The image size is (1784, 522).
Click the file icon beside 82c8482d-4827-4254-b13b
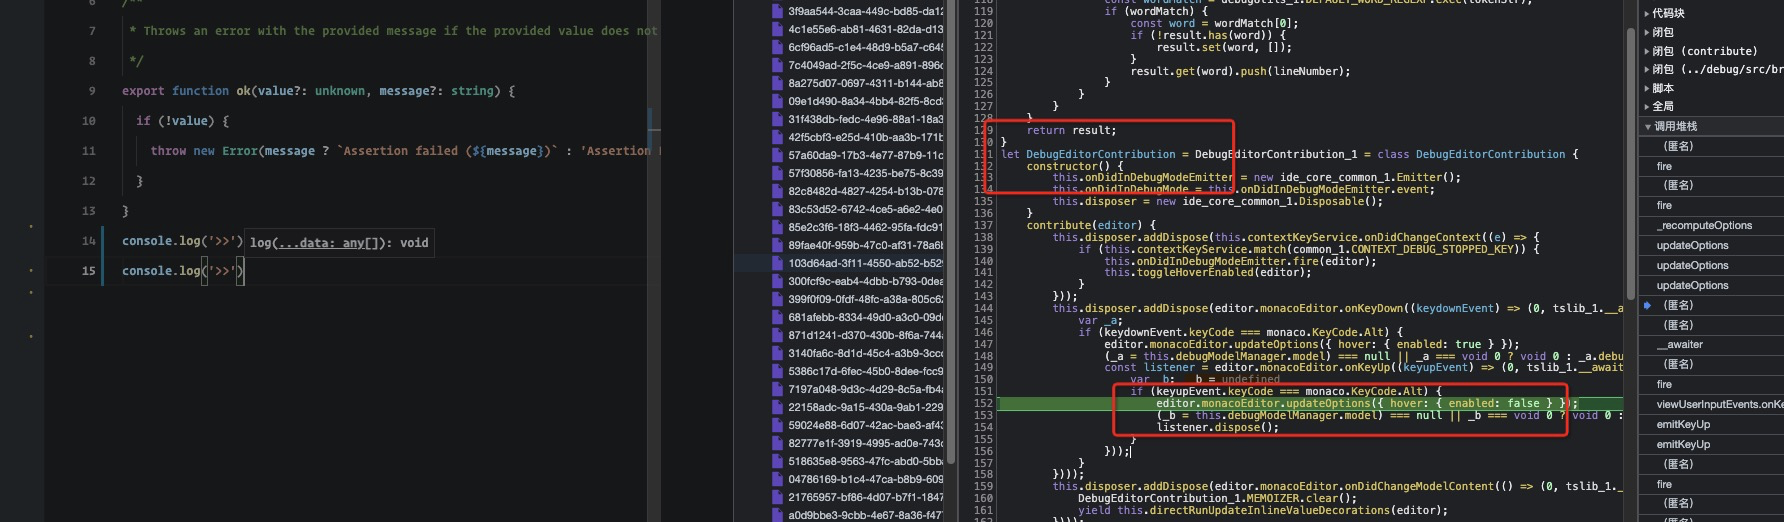777,191
